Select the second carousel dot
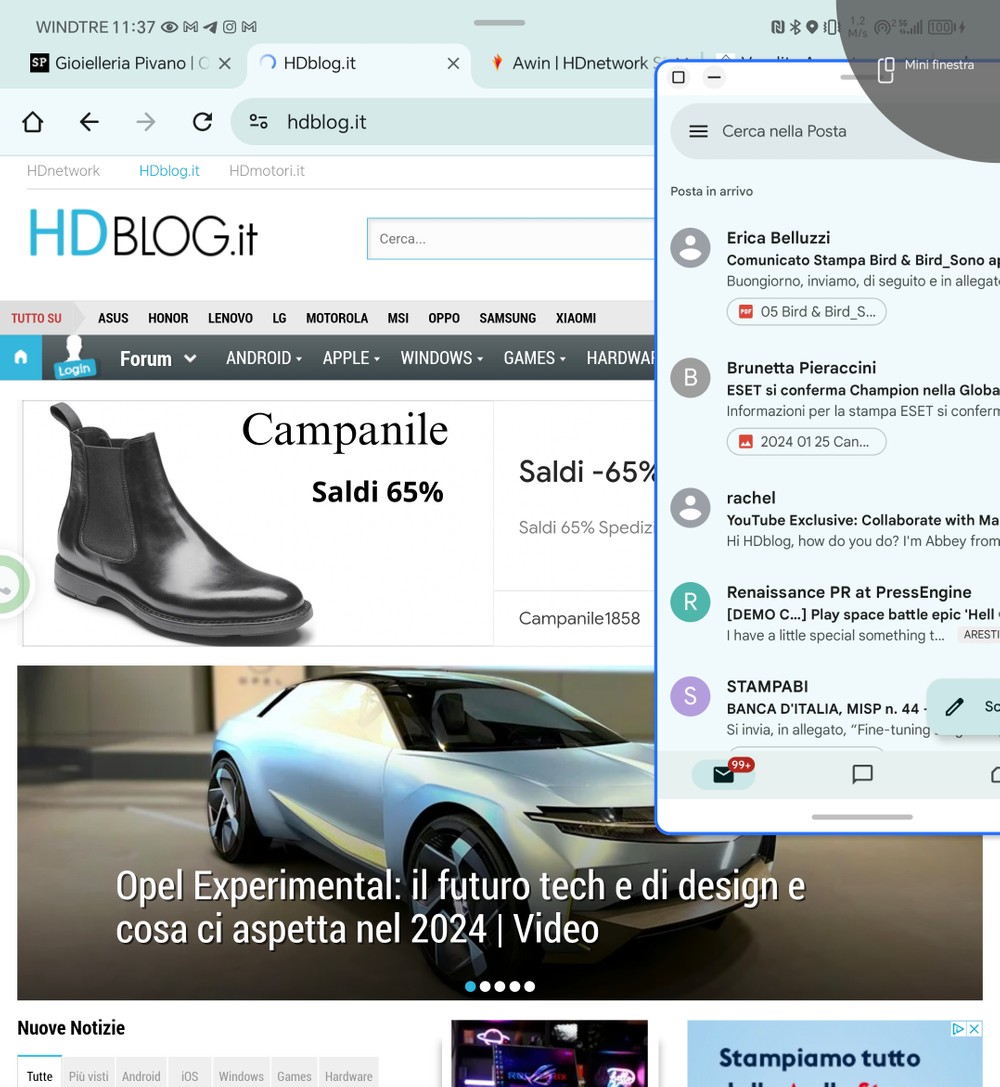This screenshot has width=1000, height=1087. [x=485, y=986]
